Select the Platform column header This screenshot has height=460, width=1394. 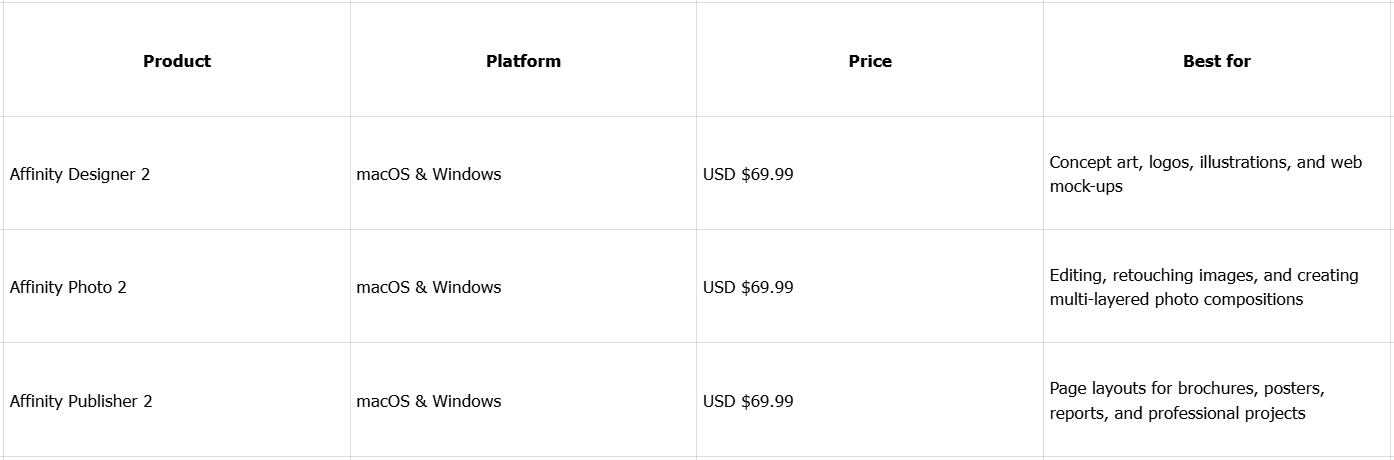point(523,61)
